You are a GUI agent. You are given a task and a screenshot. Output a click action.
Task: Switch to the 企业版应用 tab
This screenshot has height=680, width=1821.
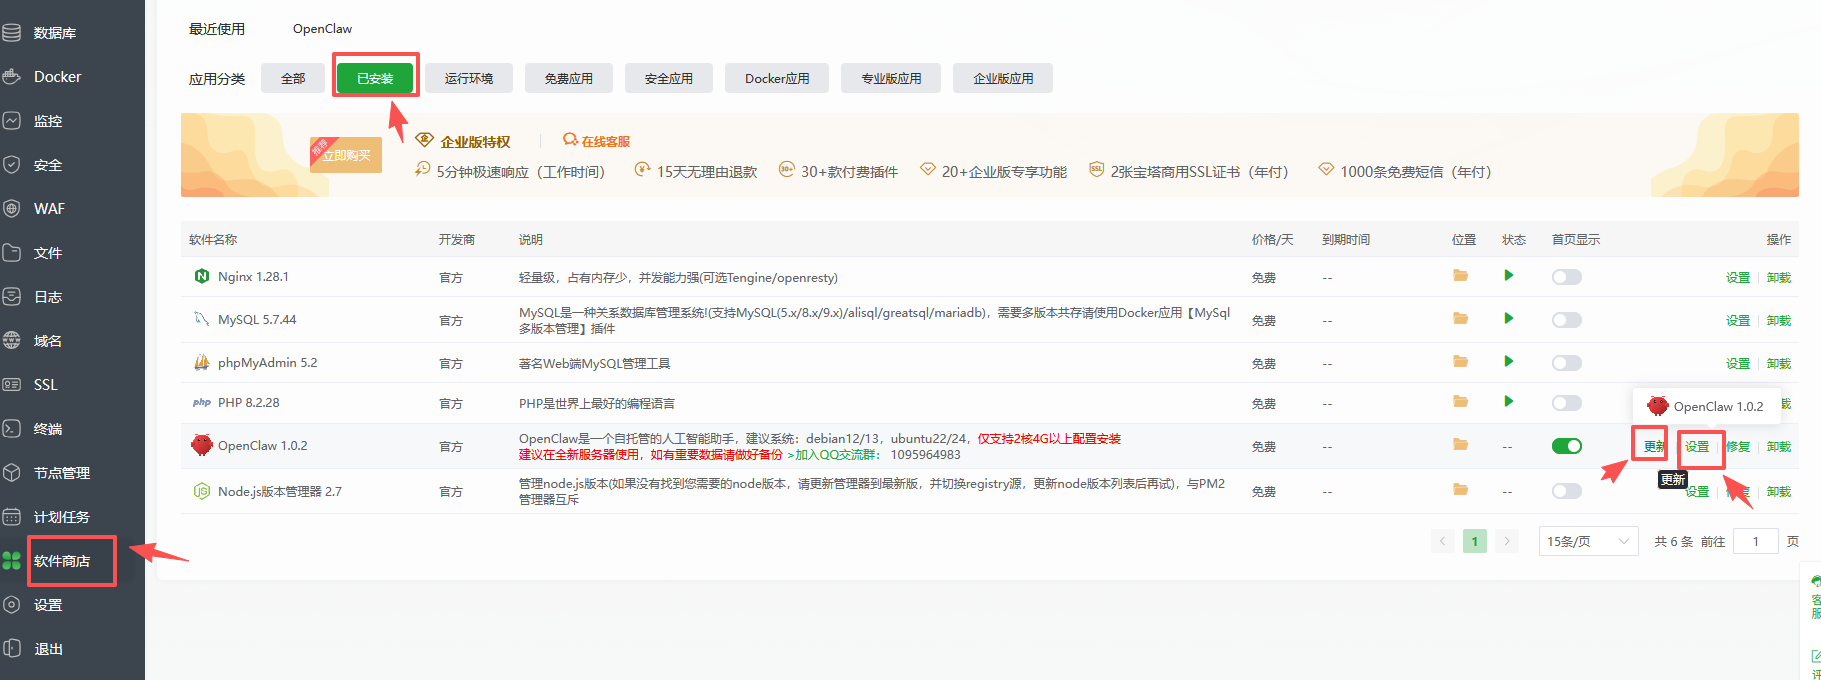1003,78
